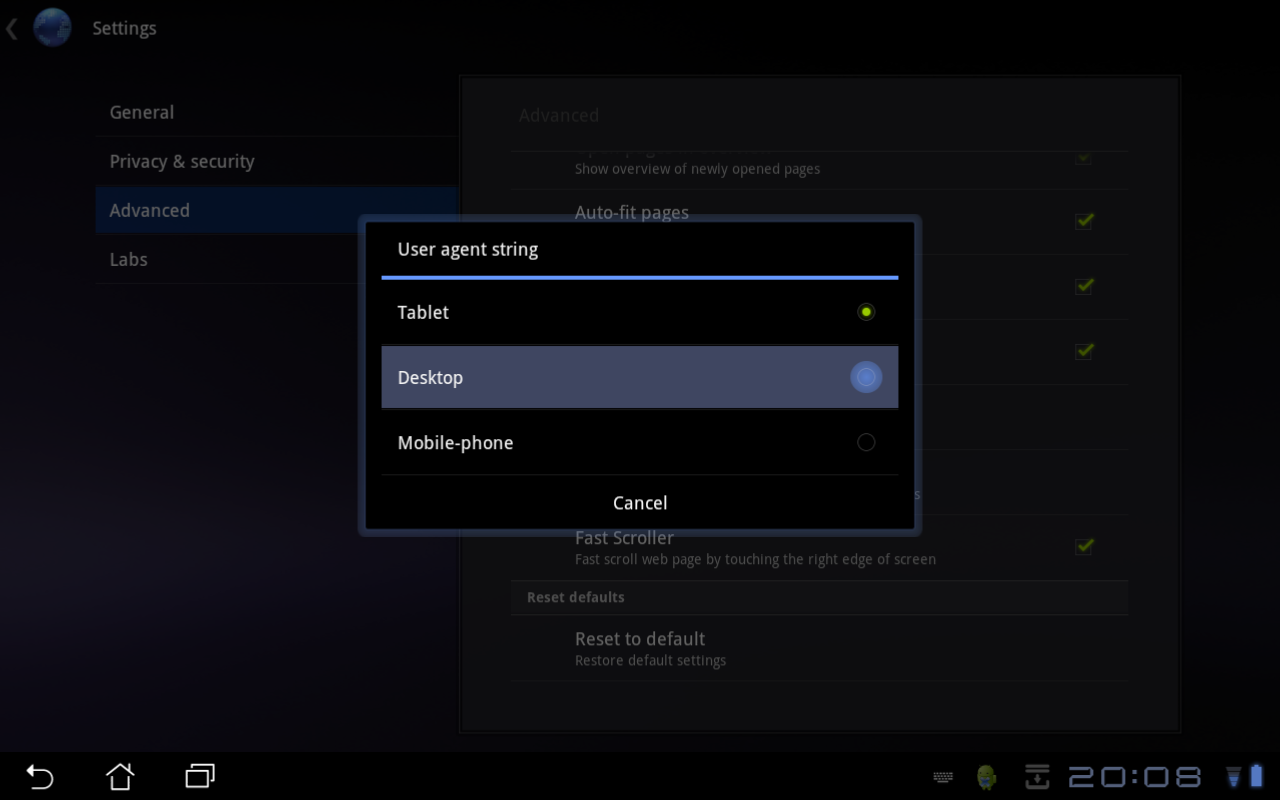Tap the download notification icon
Screen dimensions: 1280x800
pos(1037,777)
